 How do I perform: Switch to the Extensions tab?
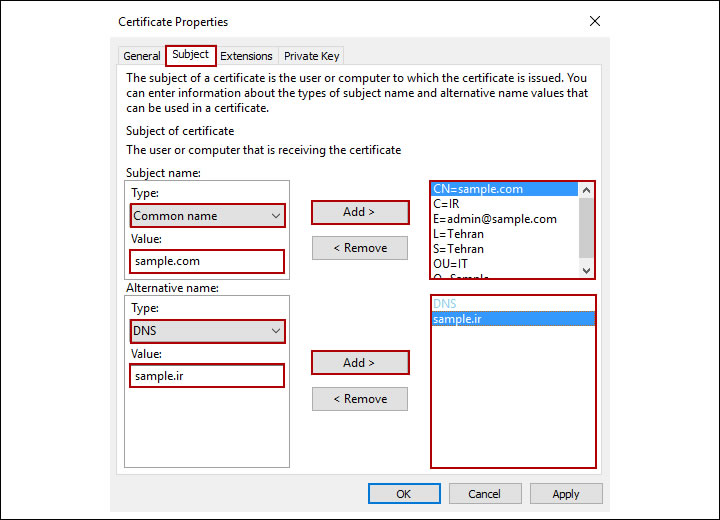pos(246,56)
